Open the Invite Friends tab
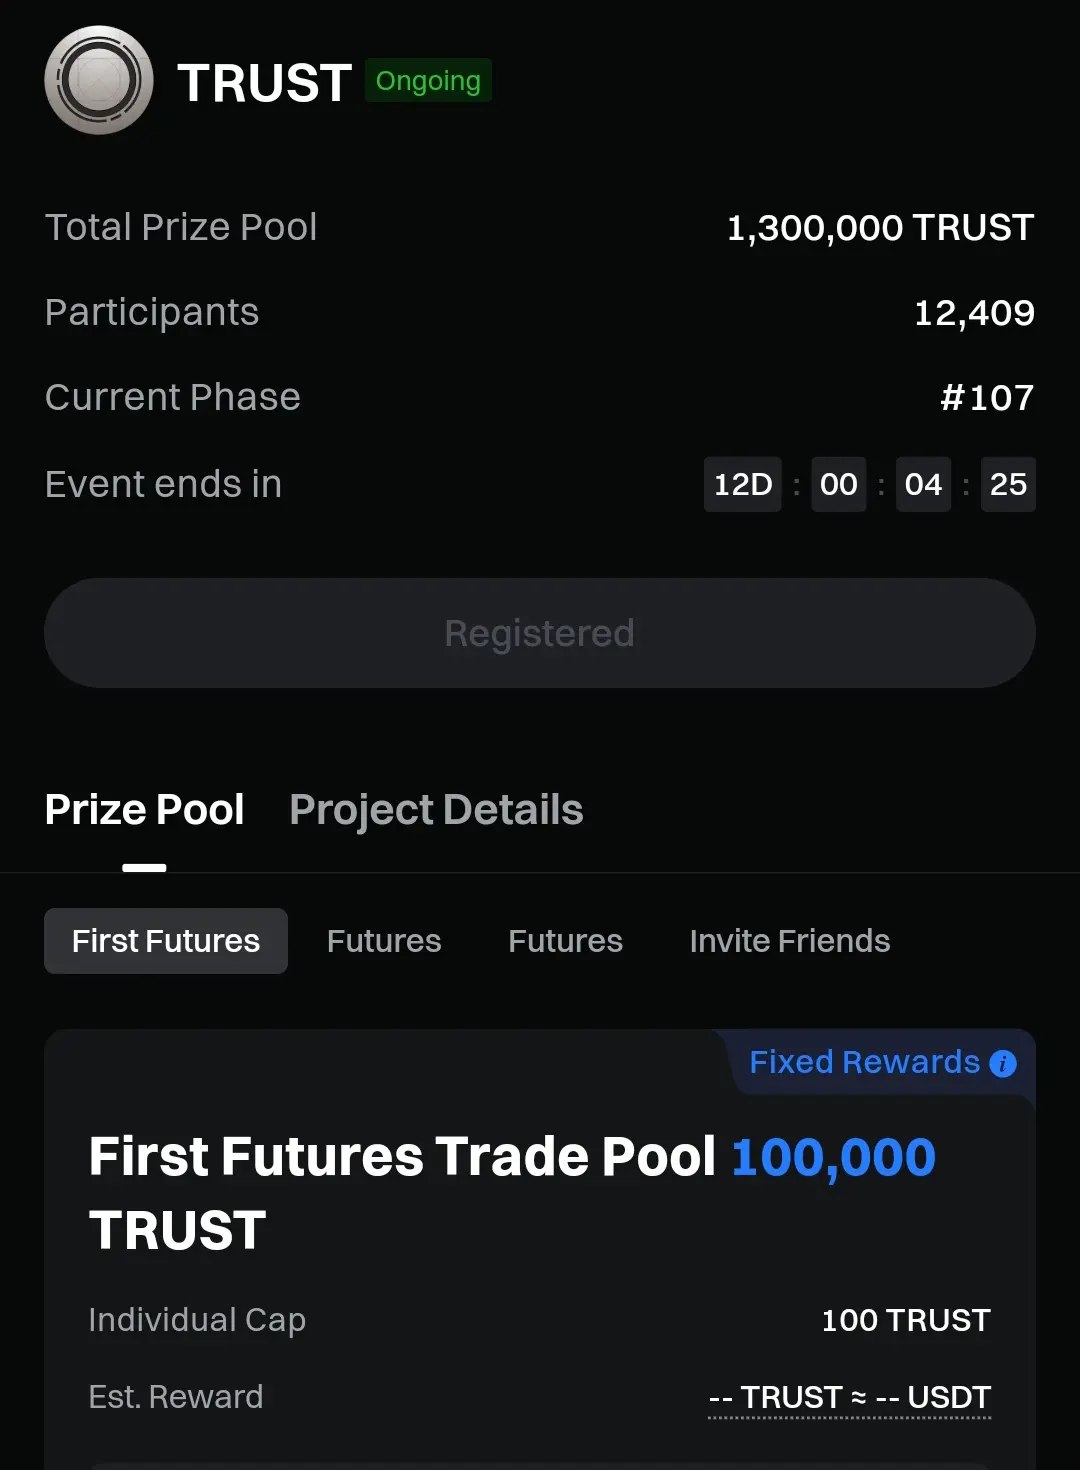Viewport: 1080px width, 1470px height. click(x=790, y=941)
